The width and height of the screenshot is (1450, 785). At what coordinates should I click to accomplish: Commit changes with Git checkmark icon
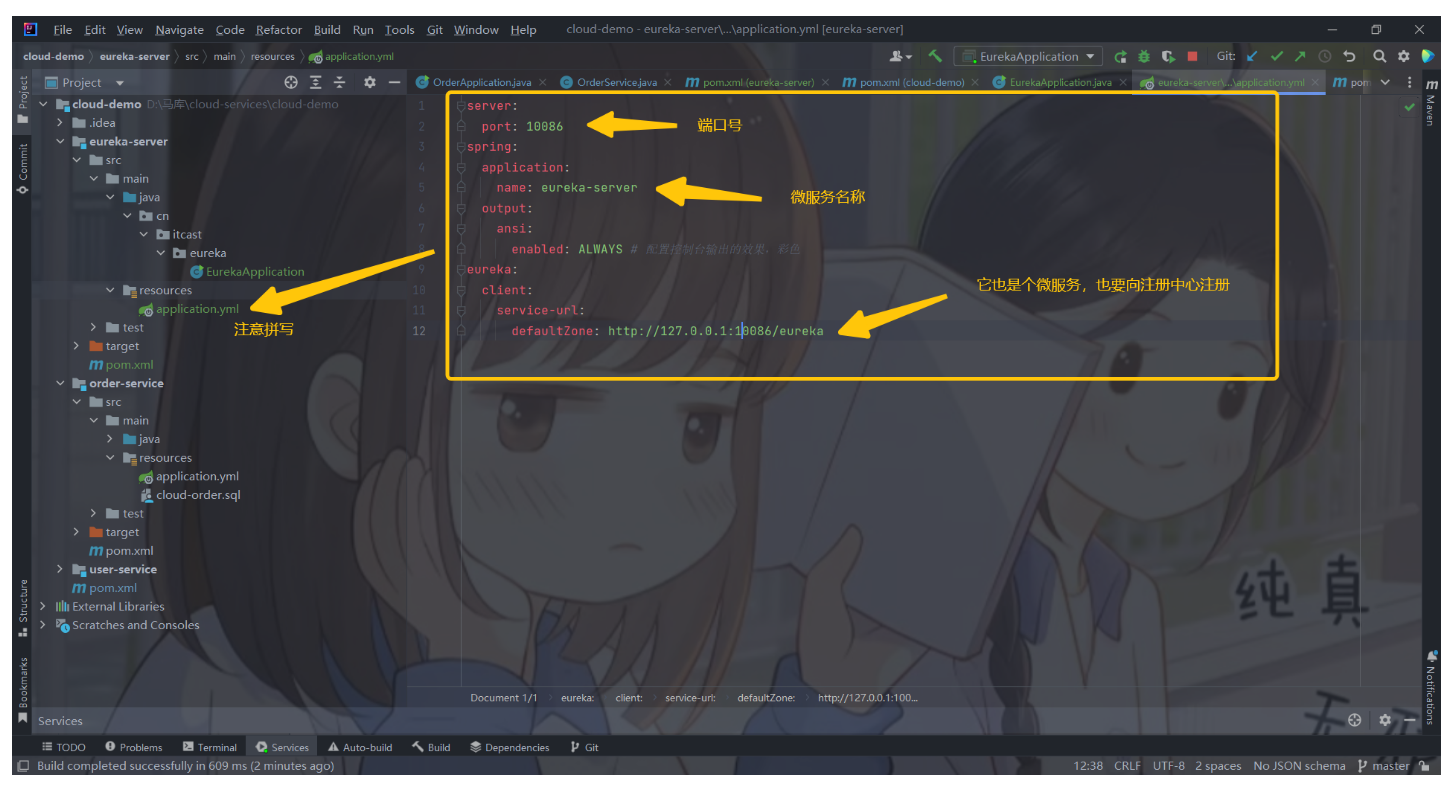point(1276,57)
